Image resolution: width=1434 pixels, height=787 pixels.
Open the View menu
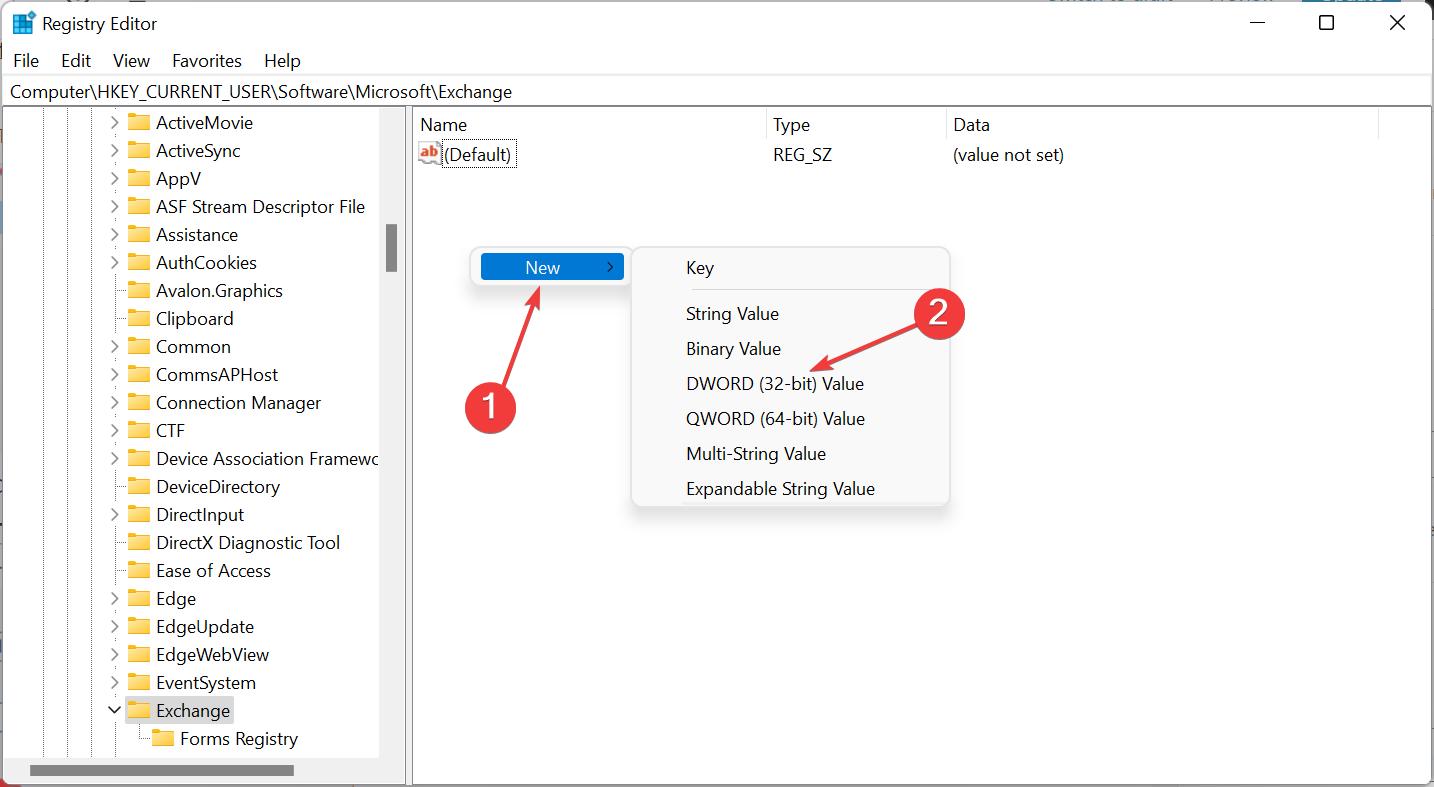tap(131, 61)
